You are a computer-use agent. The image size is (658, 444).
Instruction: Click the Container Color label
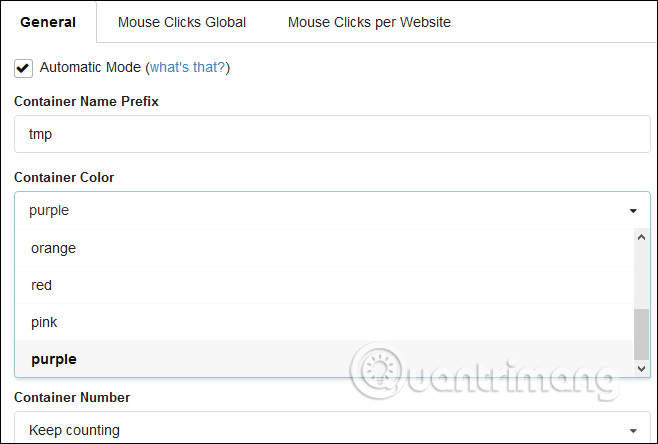coord(64,177)
